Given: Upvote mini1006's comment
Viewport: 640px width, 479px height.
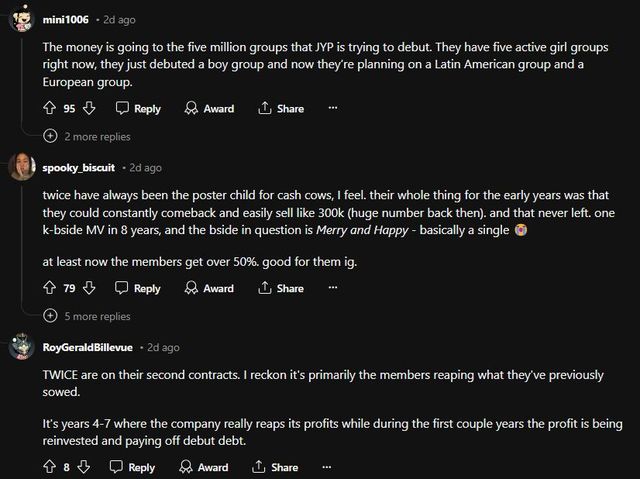Looking at the screenshot, I should tap(49, 108).
